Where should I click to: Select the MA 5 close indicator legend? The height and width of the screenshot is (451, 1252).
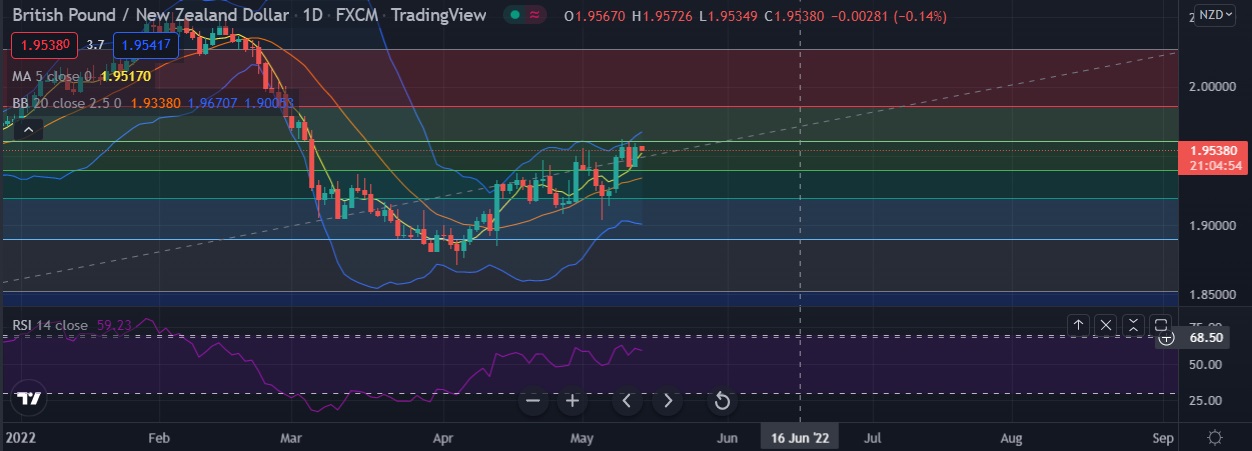(x=50, y=76)
